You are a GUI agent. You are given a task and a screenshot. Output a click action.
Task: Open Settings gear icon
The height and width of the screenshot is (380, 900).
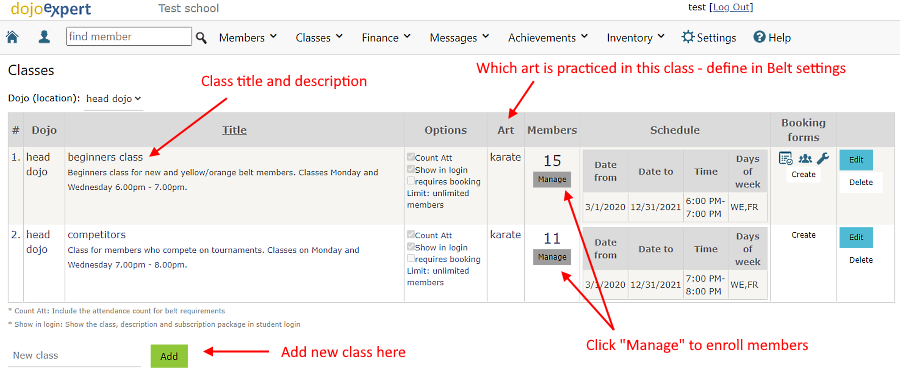point(688,37)
